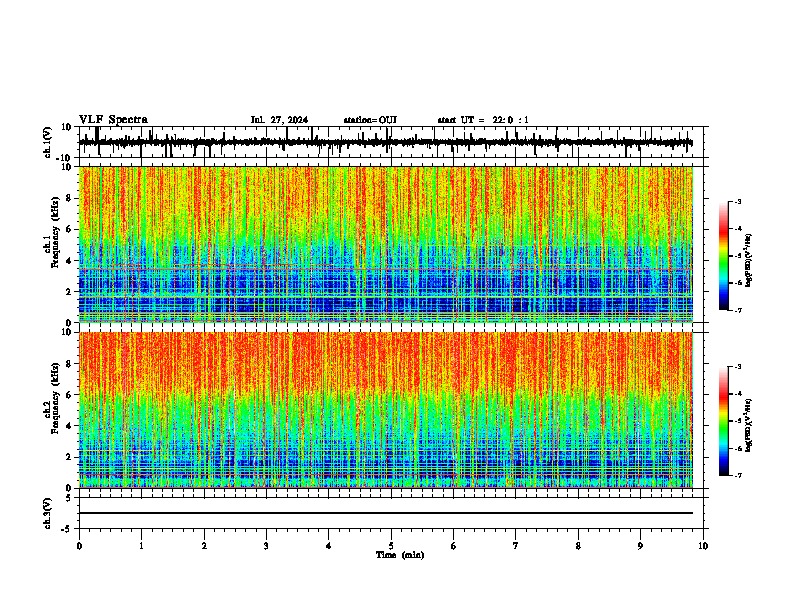
Task: Click the "-3" label on ch.2 colorbar
Action: point(738,367)
